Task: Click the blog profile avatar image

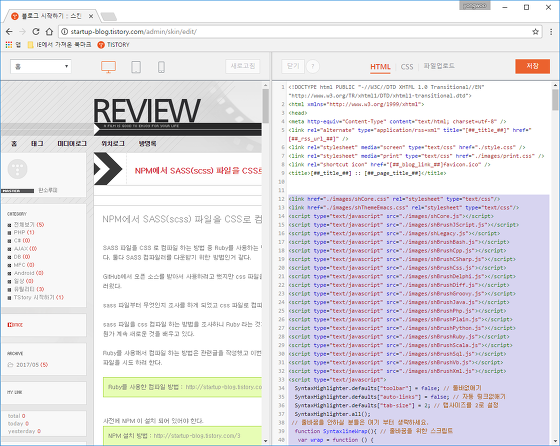Action: pyautogui.click(x=17, y=169)
